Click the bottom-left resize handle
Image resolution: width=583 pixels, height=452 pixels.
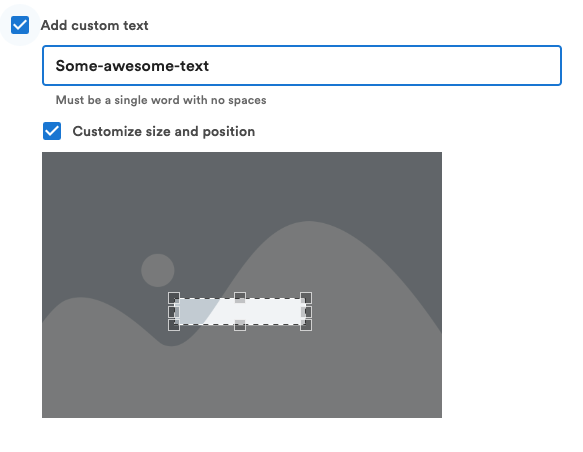point(174,325)
